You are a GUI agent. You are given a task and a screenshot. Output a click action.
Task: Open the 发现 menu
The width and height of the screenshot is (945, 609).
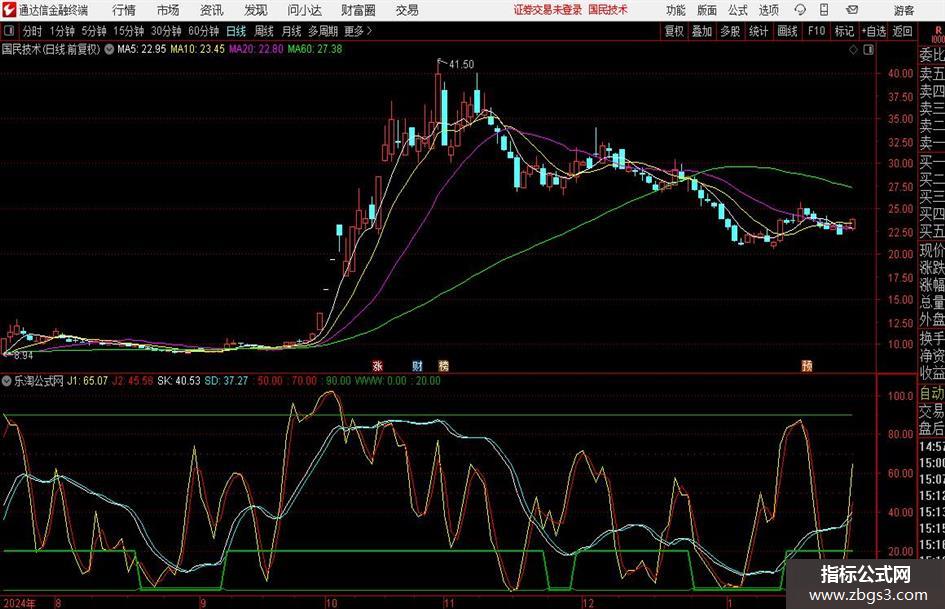coord(256,10)
